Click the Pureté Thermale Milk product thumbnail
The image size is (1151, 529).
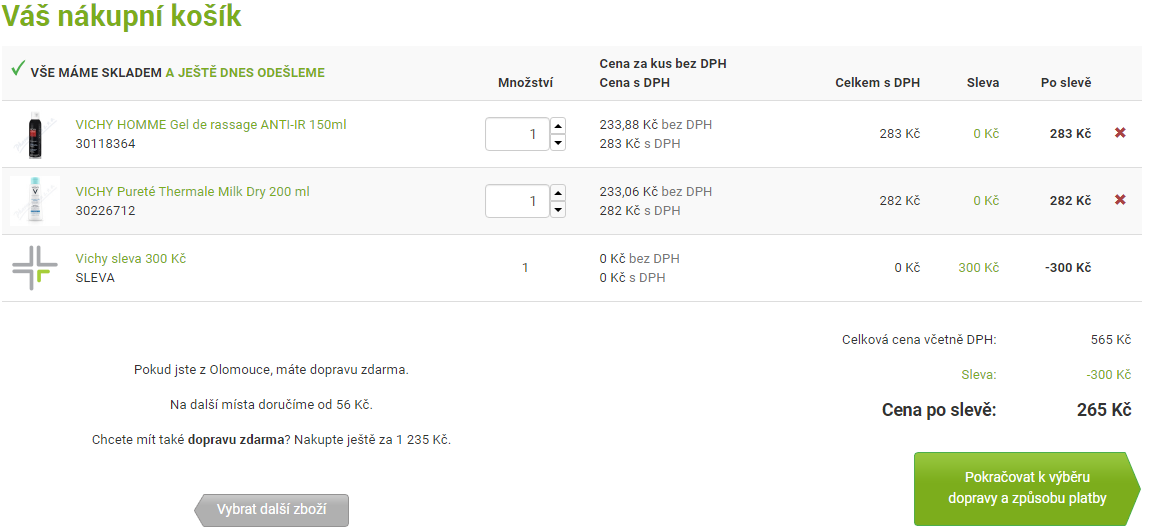click(x=35, y=200)
